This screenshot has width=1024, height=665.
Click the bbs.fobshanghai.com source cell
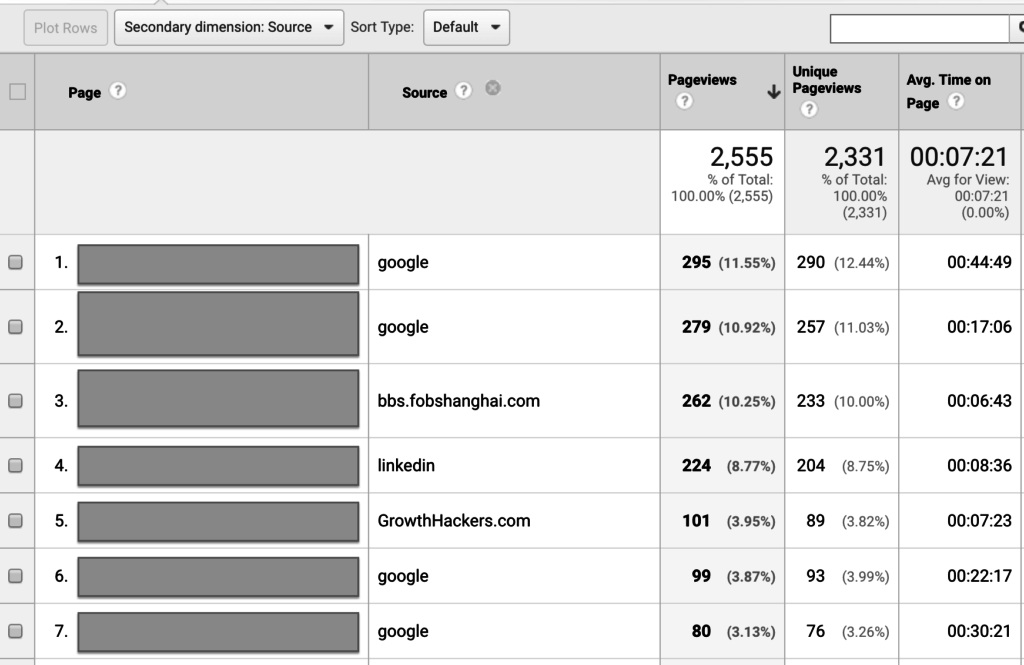(x=458, y=400)
